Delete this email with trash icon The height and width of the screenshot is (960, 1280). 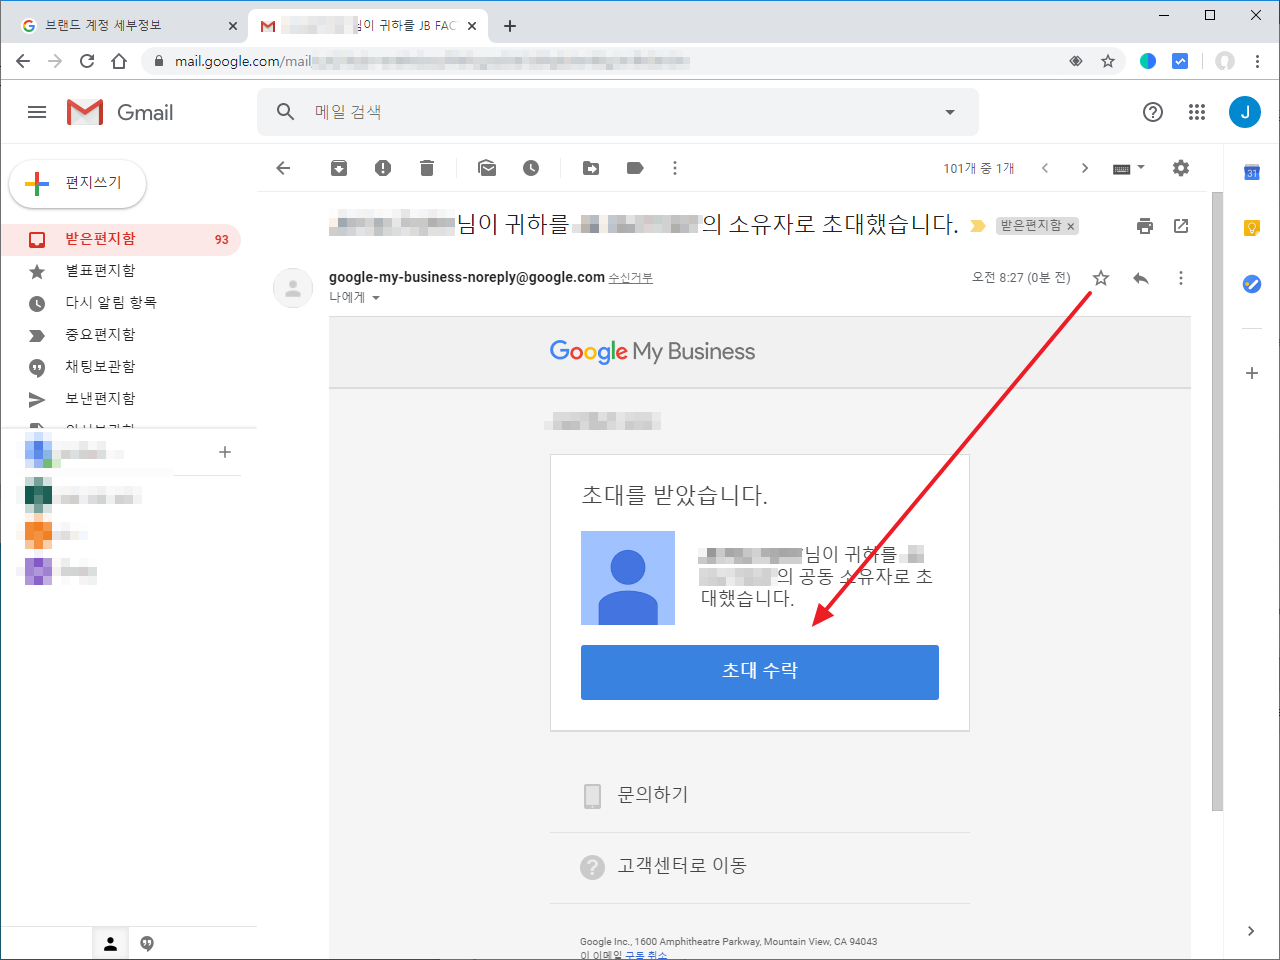pos(427,168)
